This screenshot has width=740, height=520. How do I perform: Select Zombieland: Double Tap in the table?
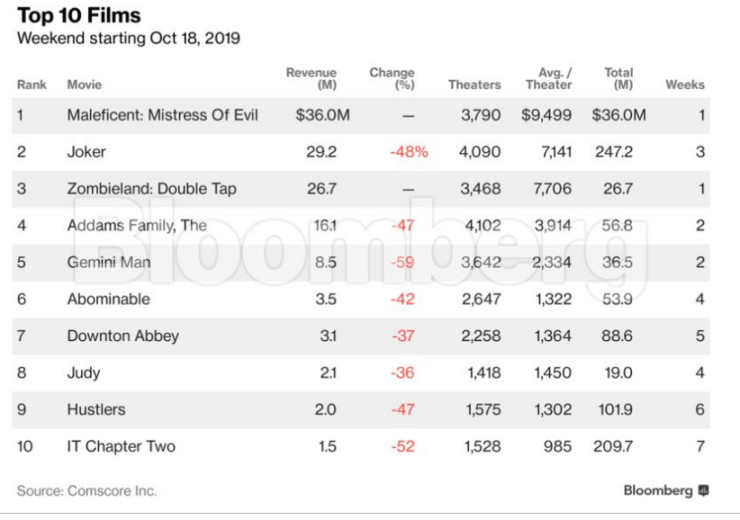151,189
